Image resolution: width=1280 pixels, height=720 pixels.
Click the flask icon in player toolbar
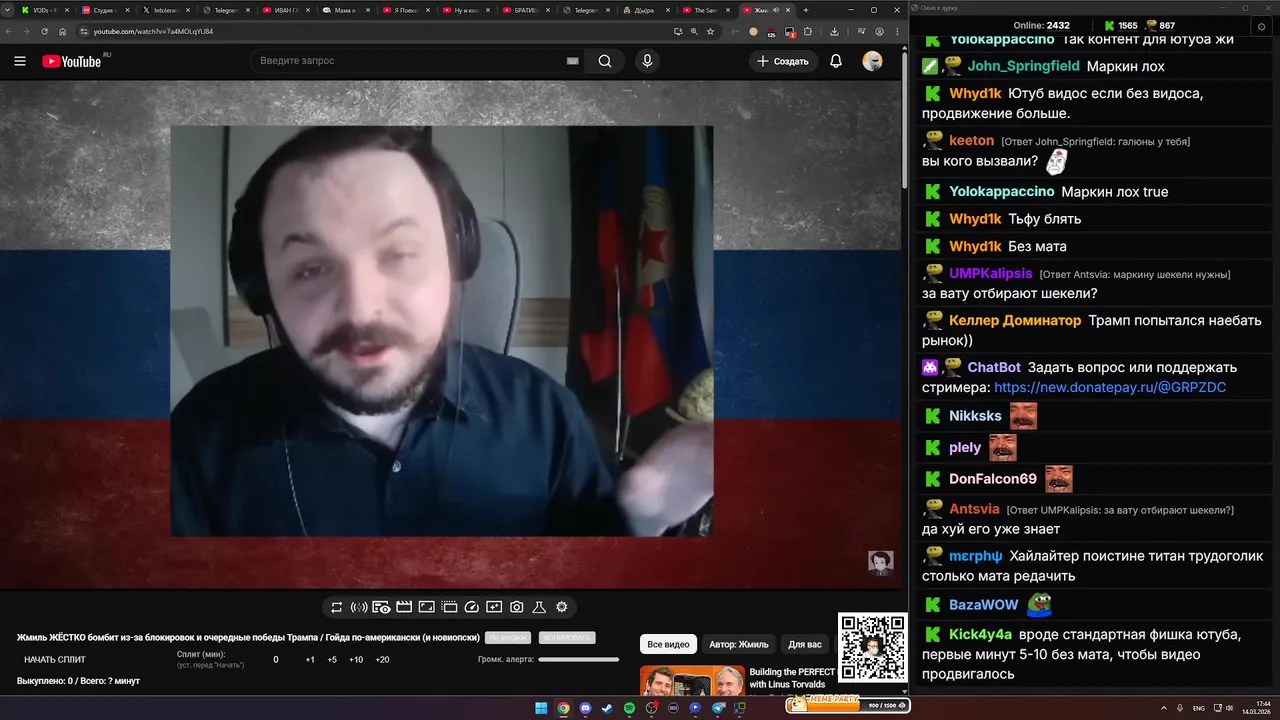[539, 607]
